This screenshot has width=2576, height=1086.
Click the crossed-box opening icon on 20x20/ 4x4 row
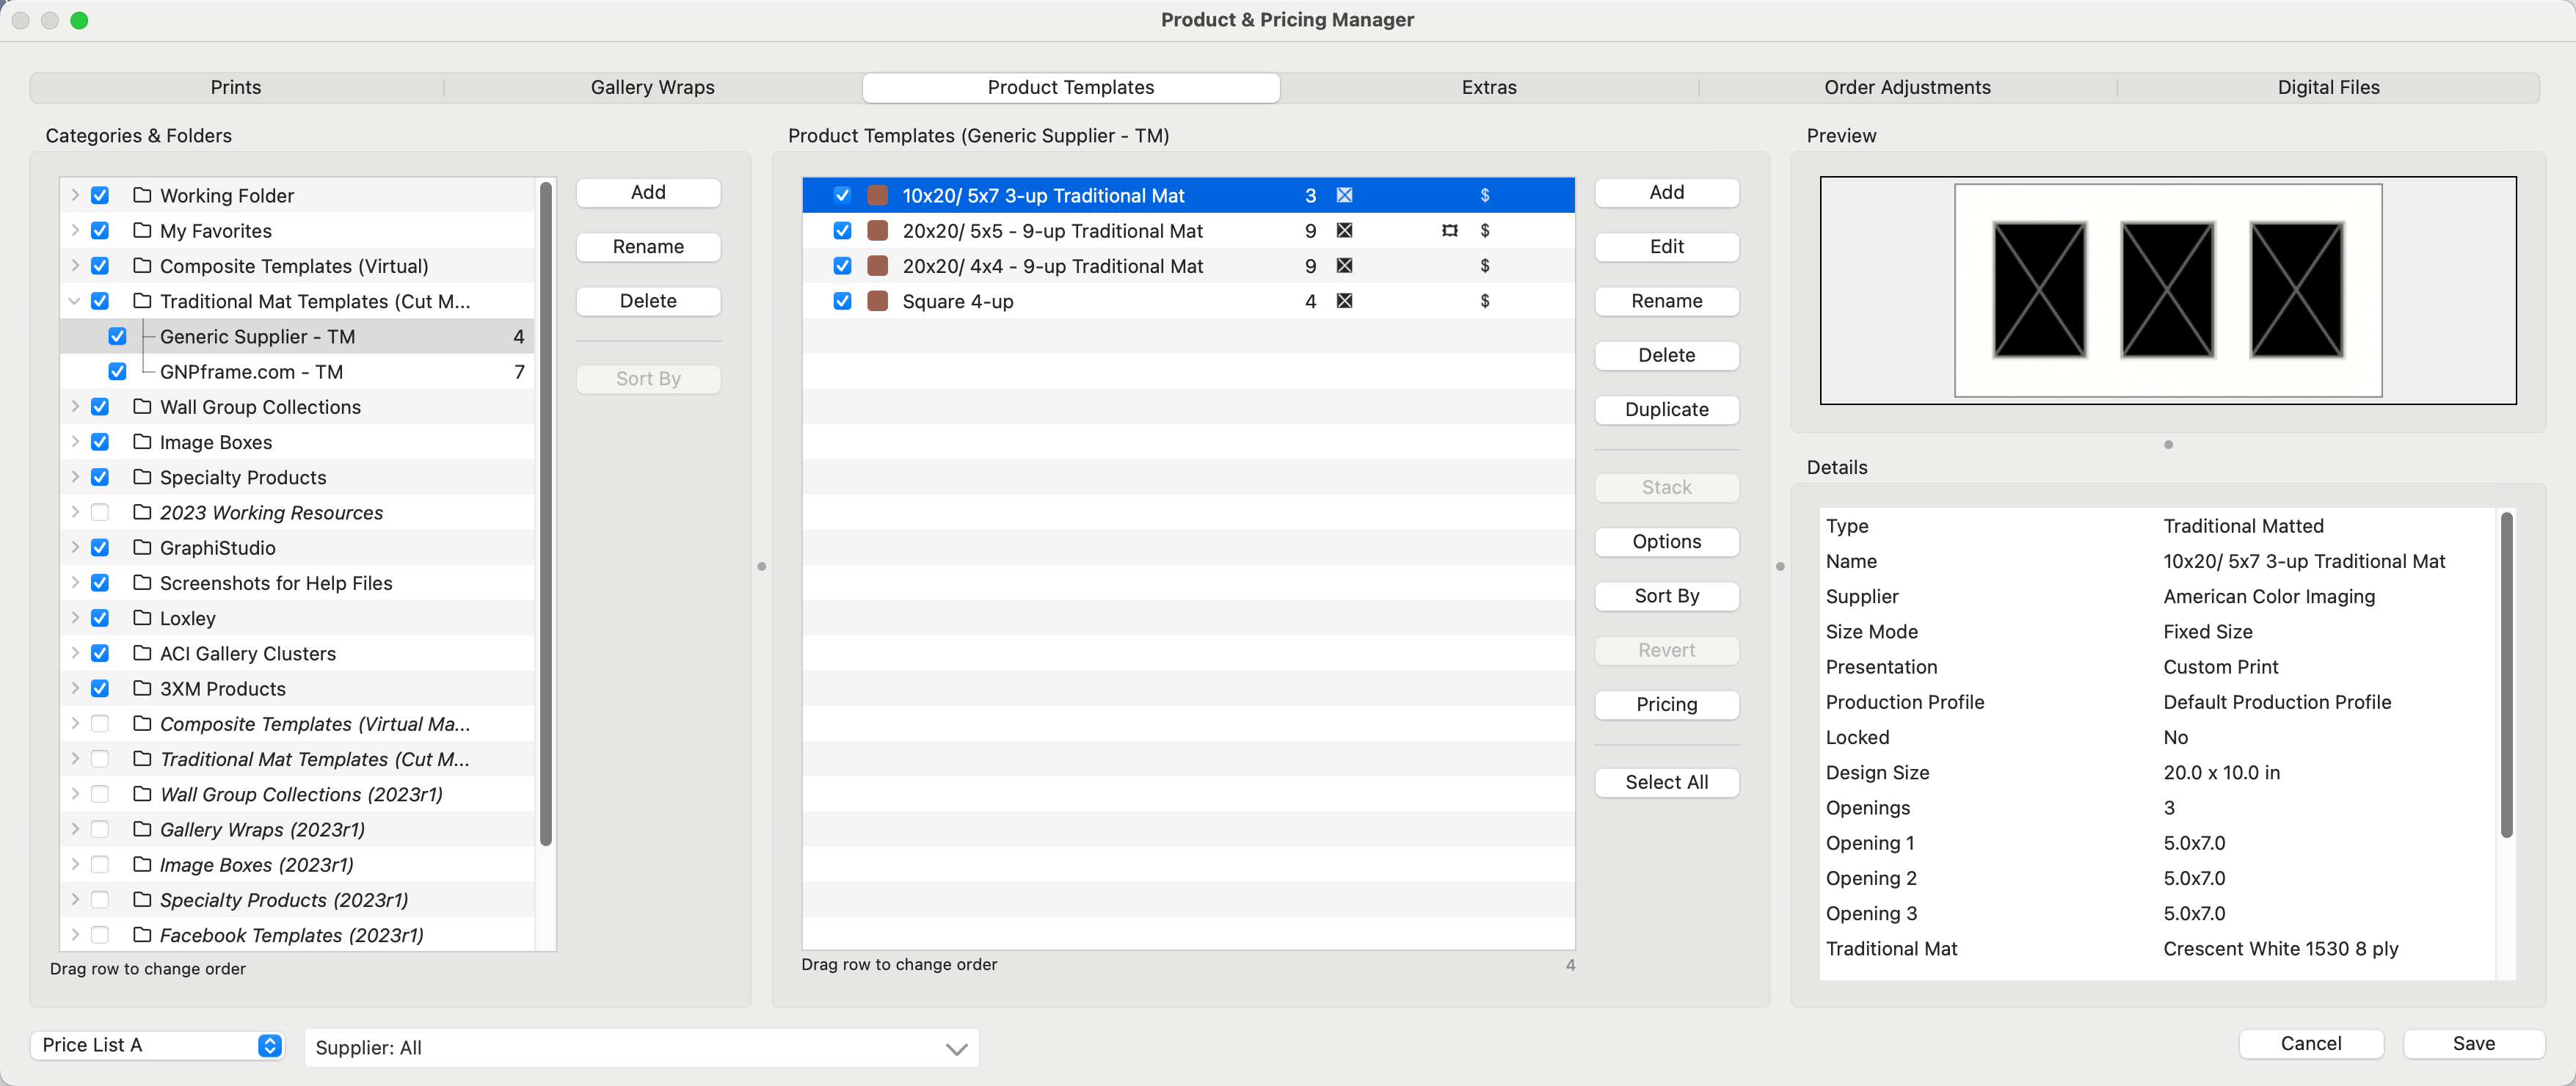(1344, 266)
